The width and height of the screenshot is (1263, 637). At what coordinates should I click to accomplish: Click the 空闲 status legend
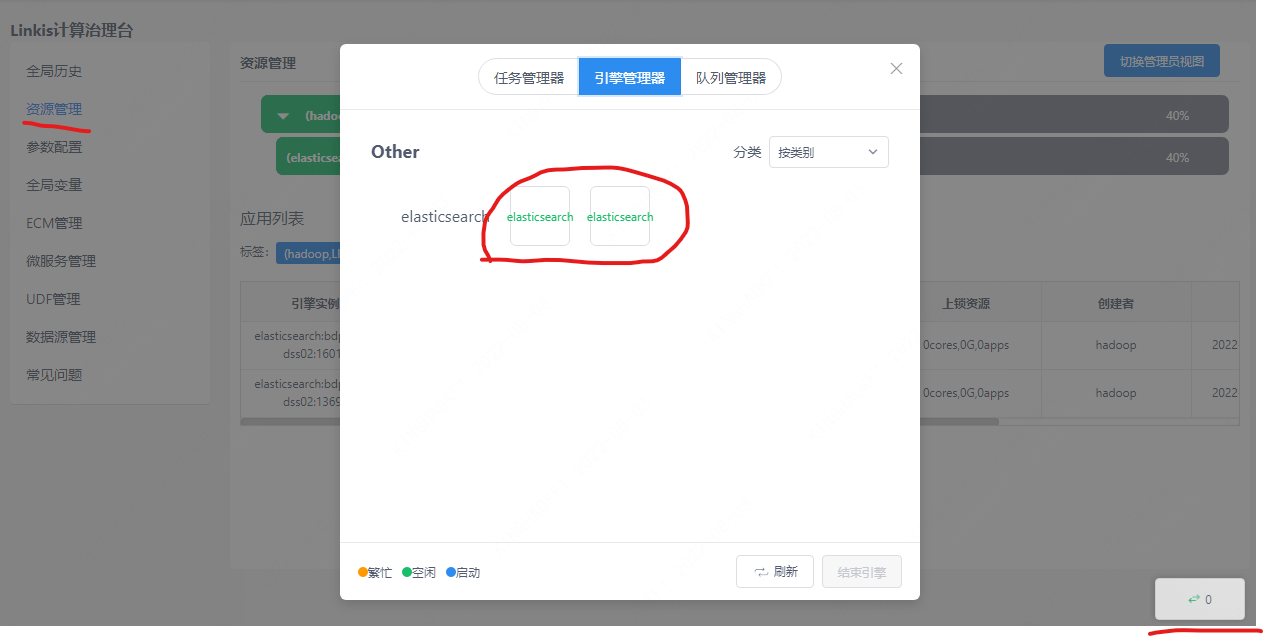tap(419, 573)
